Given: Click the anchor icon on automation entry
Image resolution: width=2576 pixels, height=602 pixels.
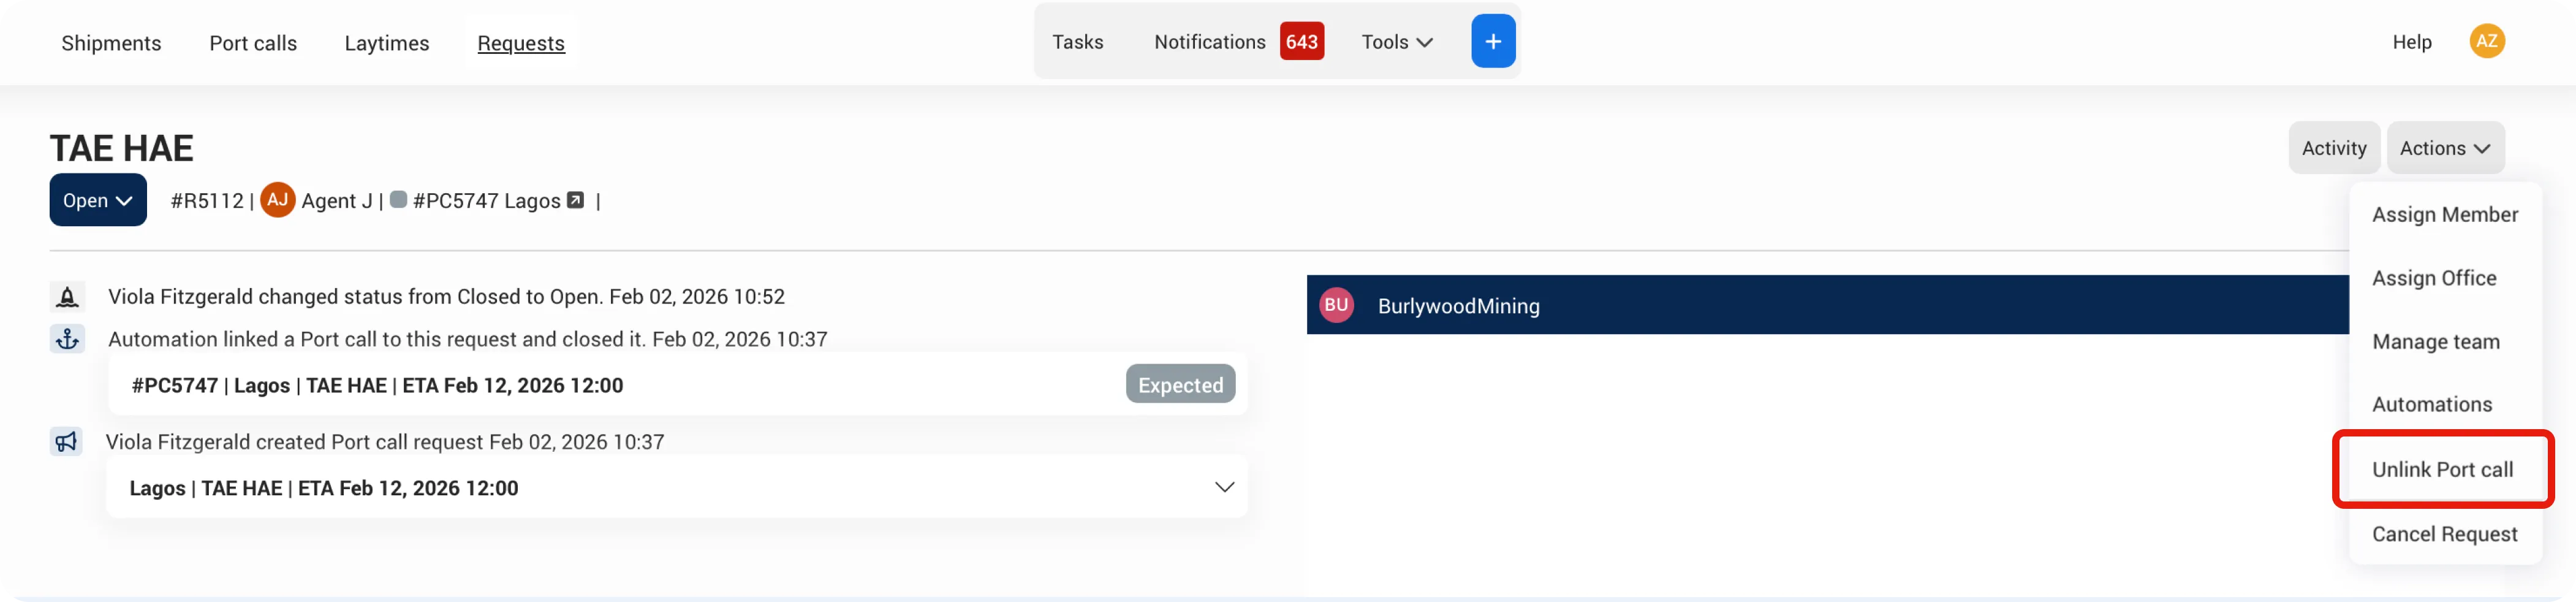Looking at the screenshot, I should [x=67, y=339].
